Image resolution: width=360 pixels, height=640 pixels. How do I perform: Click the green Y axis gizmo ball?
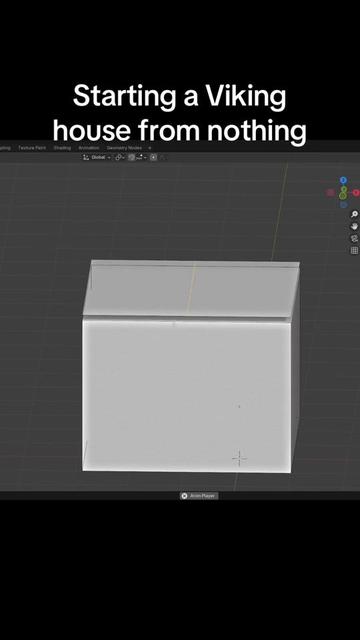pyautogui.click(x=344, y=189)
